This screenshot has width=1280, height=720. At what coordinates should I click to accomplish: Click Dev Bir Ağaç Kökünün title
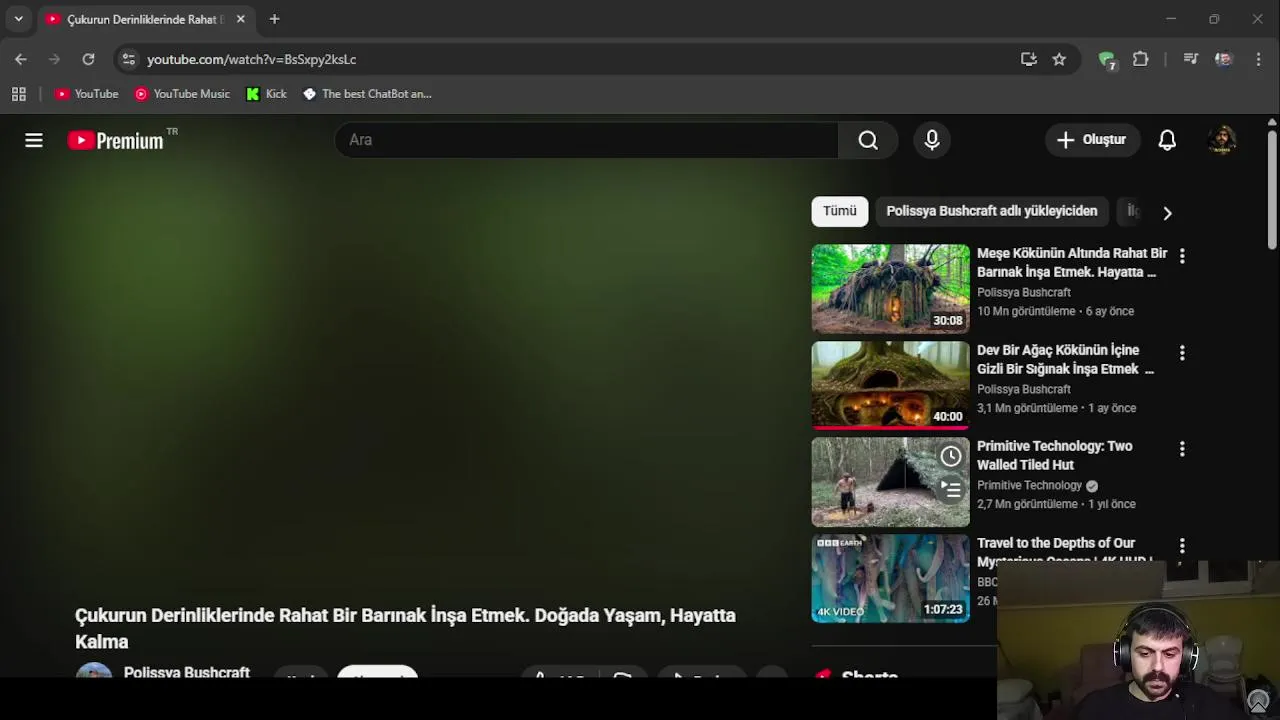pos(1065,360)
